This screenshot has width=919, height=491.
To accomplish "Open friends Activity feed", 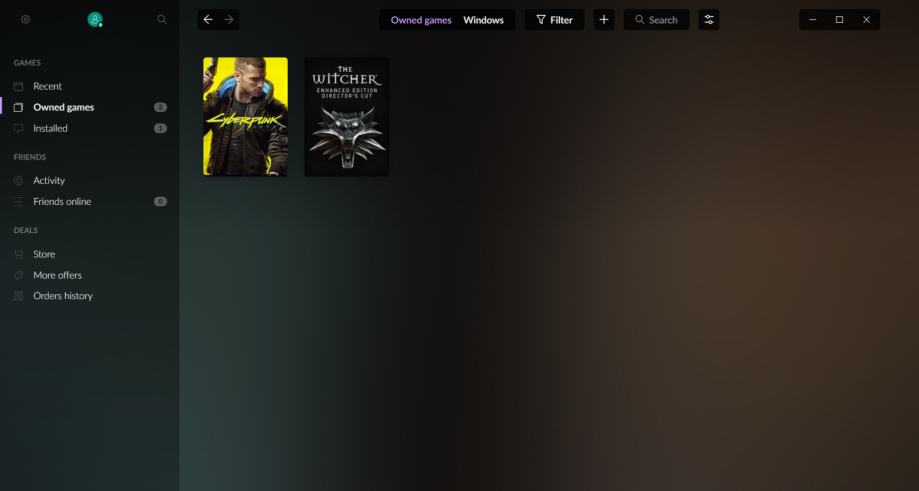I will click(x=49, y=180).
